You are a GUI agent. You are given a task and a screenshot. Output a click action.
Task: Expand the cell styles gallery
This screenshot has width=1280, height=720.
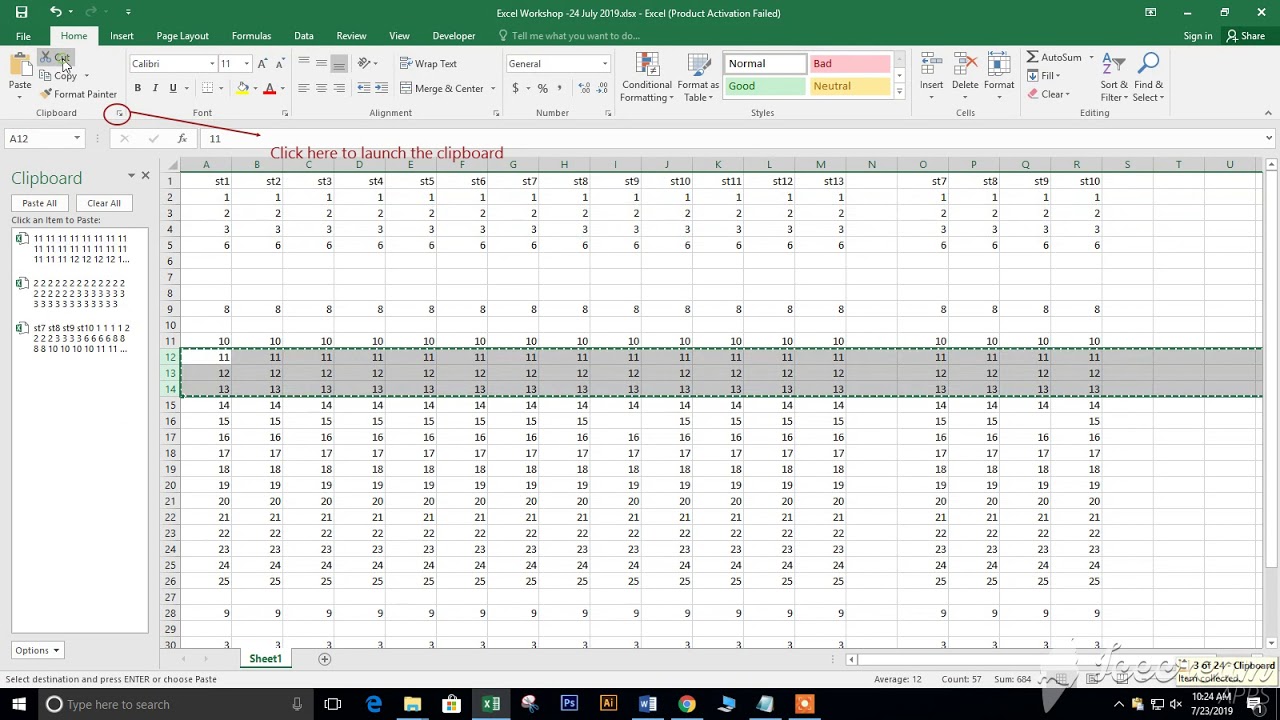pos(899,91)
